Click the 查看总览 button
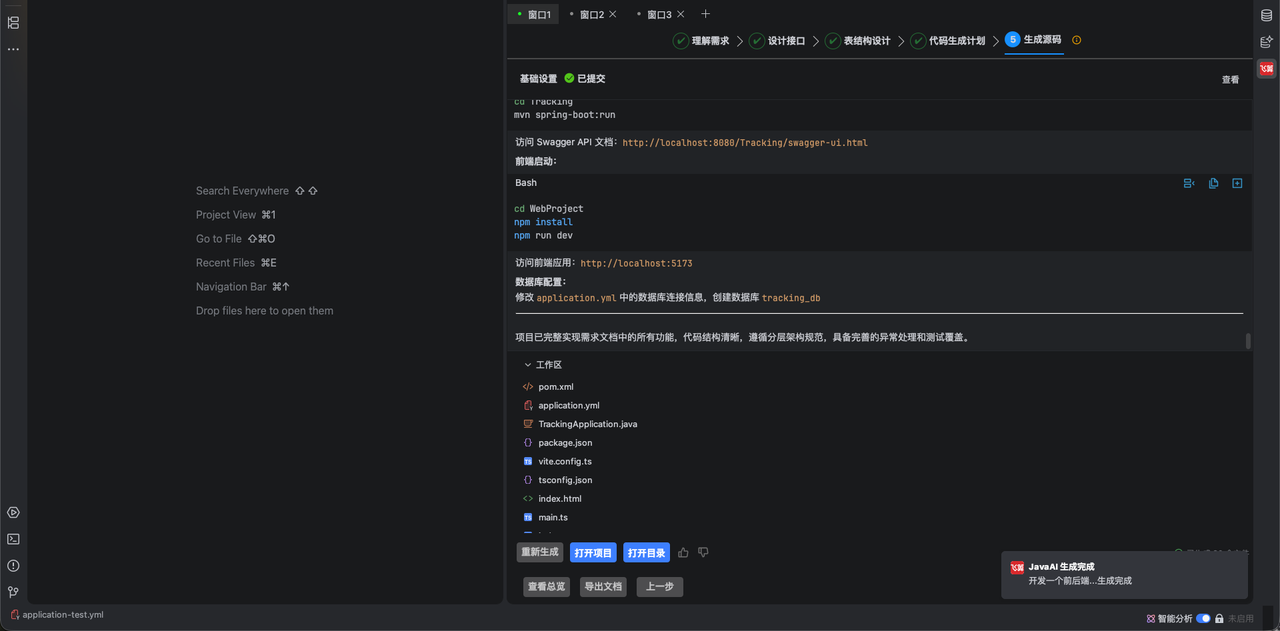 pyautogui.click(x=546, y=587)
